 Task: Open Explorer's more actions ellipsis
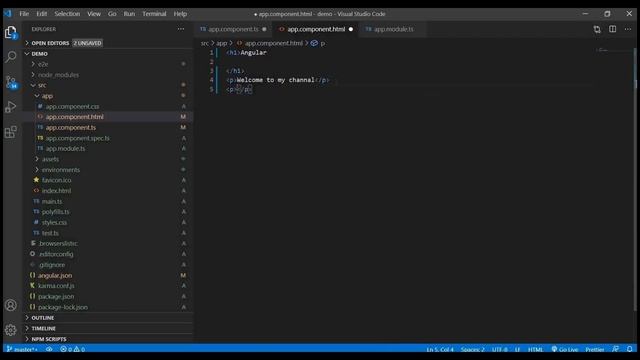click(181, 29)
